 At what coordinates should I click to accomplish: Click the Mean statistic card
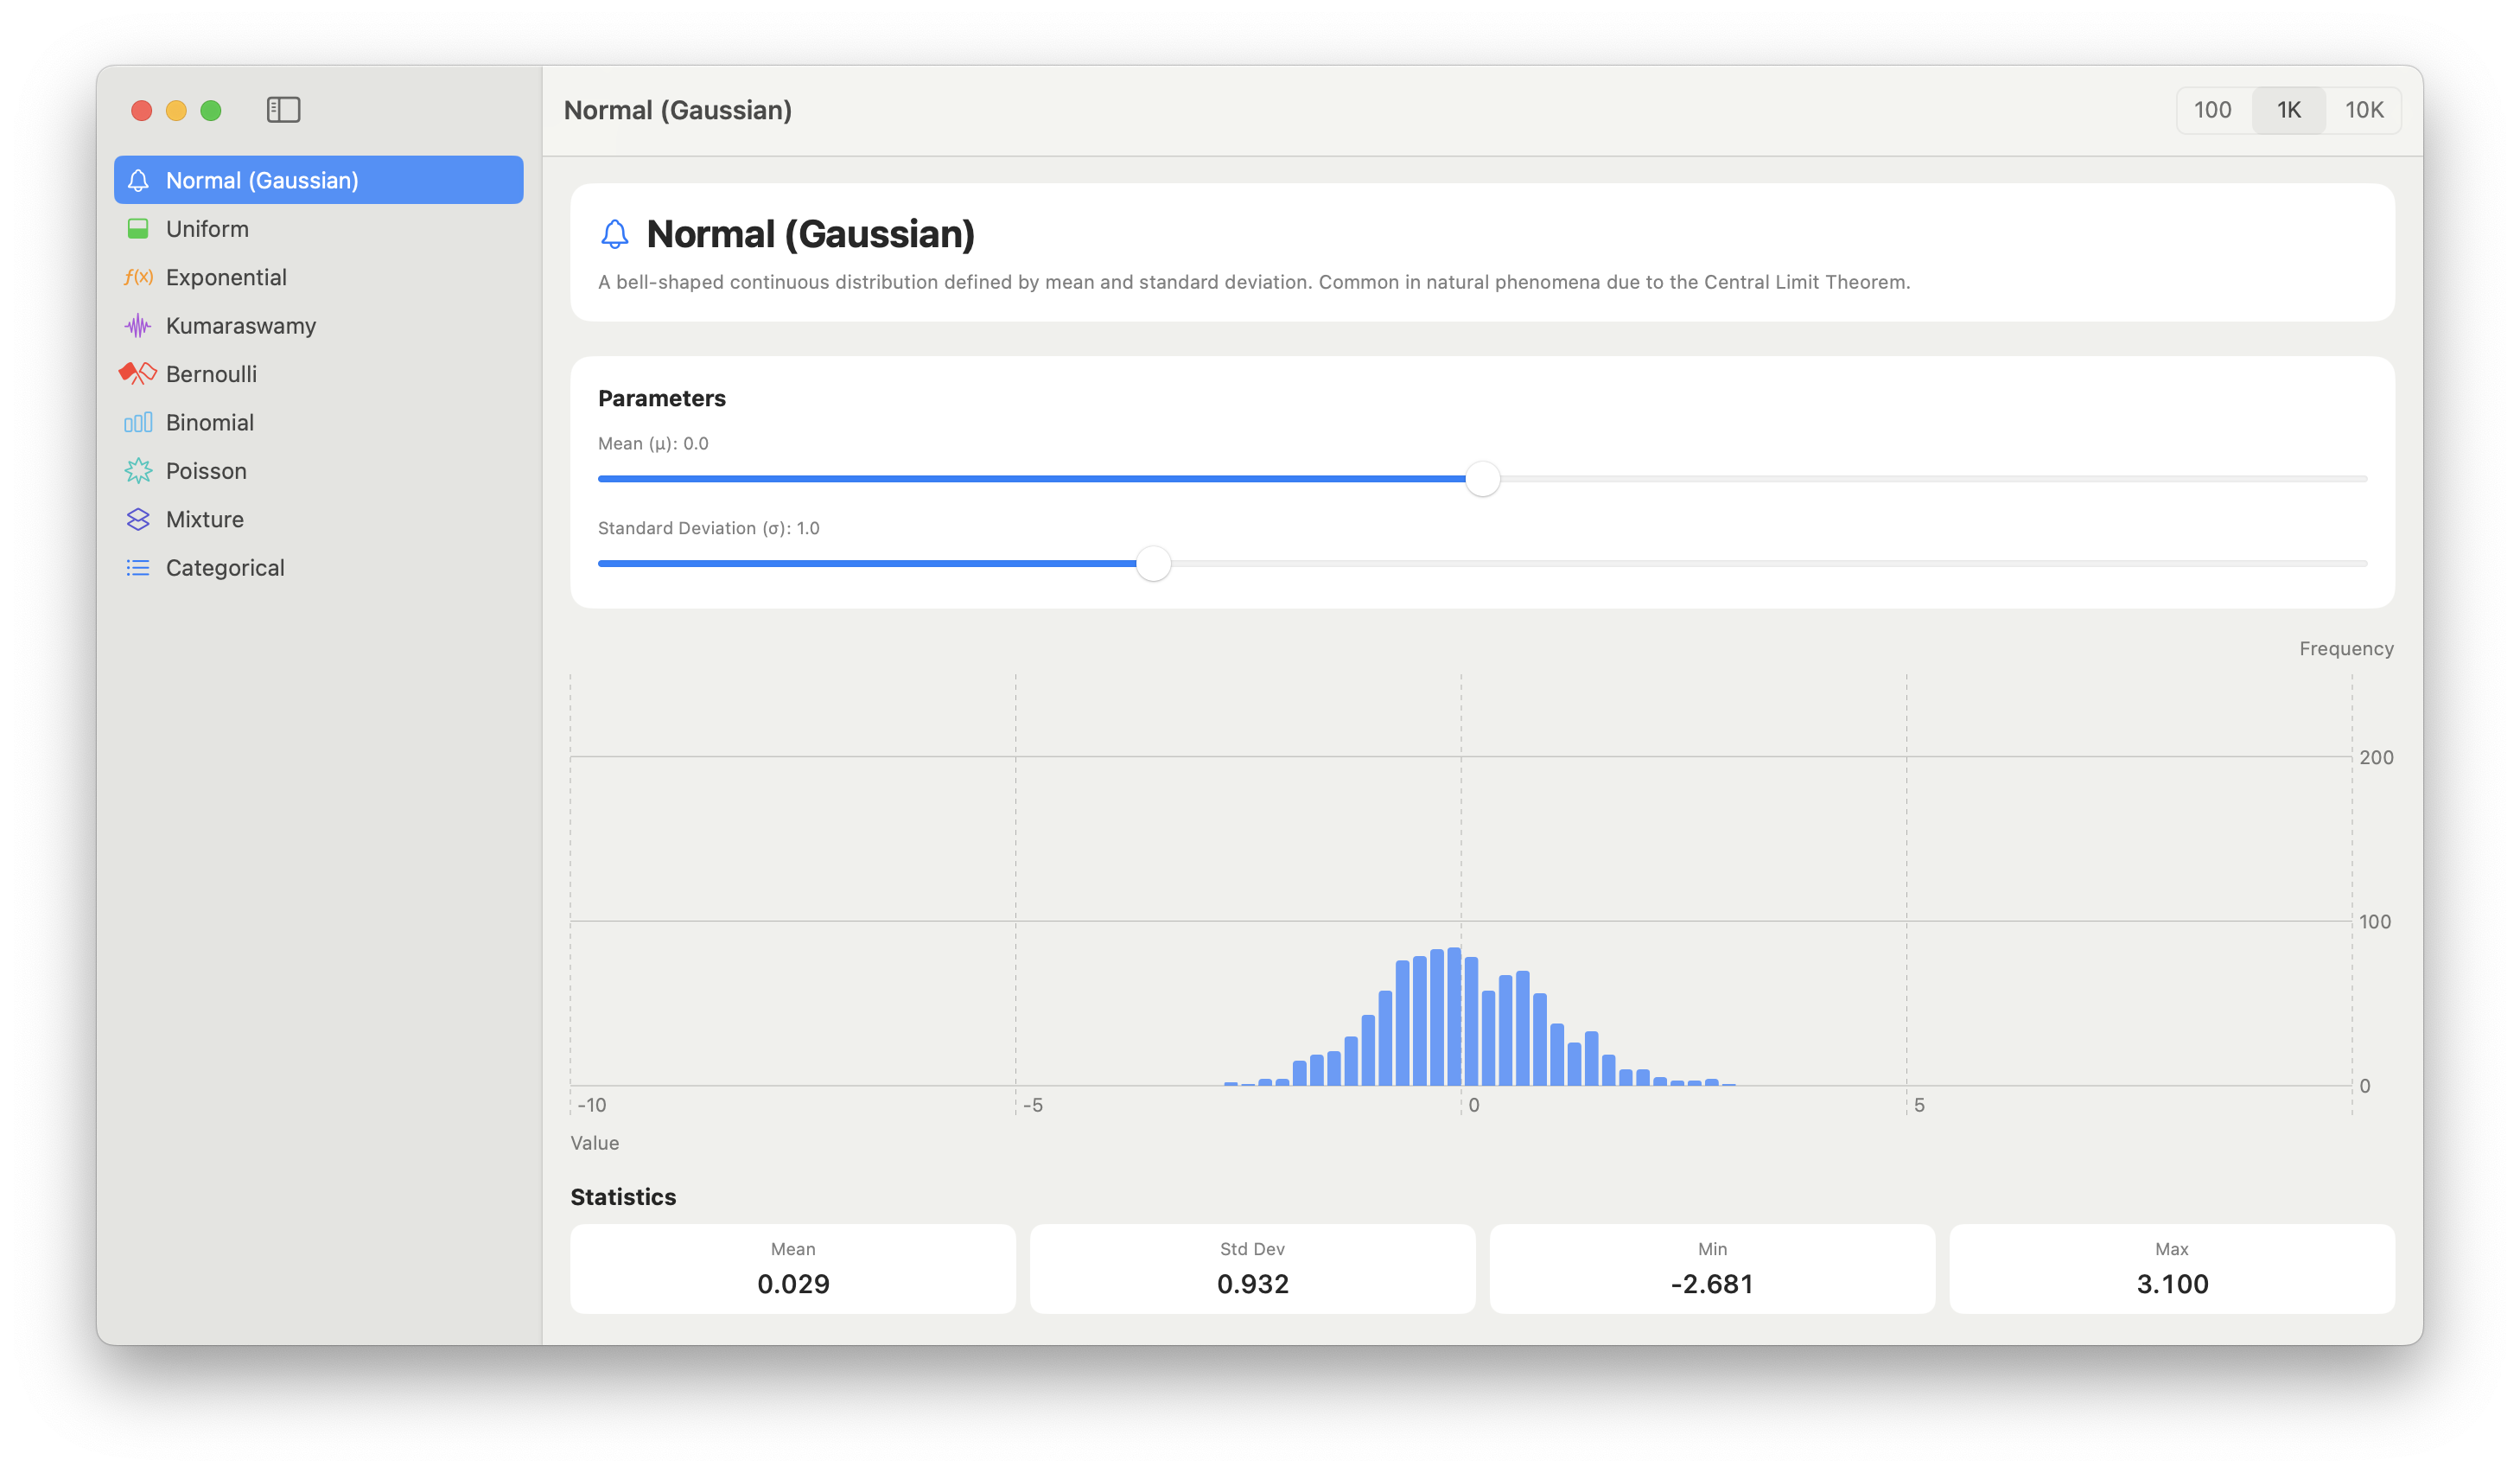click(x=792, y=1268)
